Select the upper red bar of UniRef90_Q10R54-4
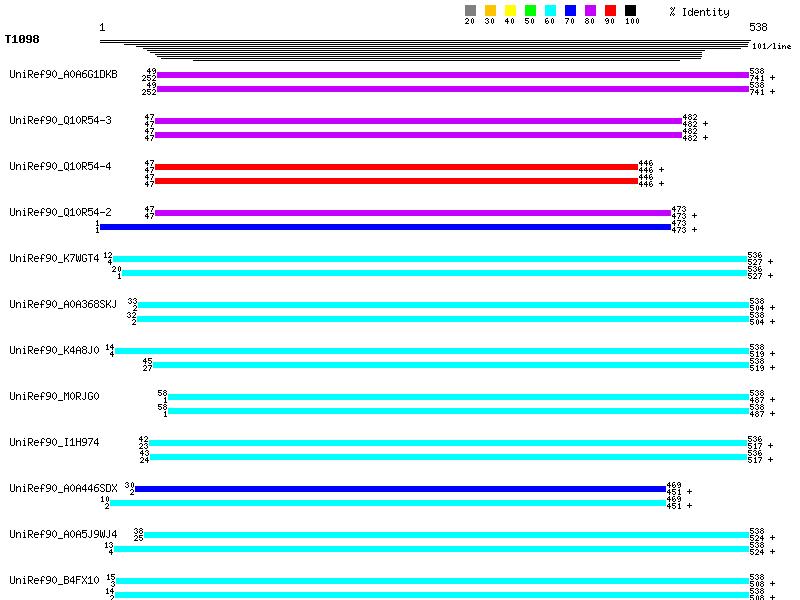 click(396, 167)
